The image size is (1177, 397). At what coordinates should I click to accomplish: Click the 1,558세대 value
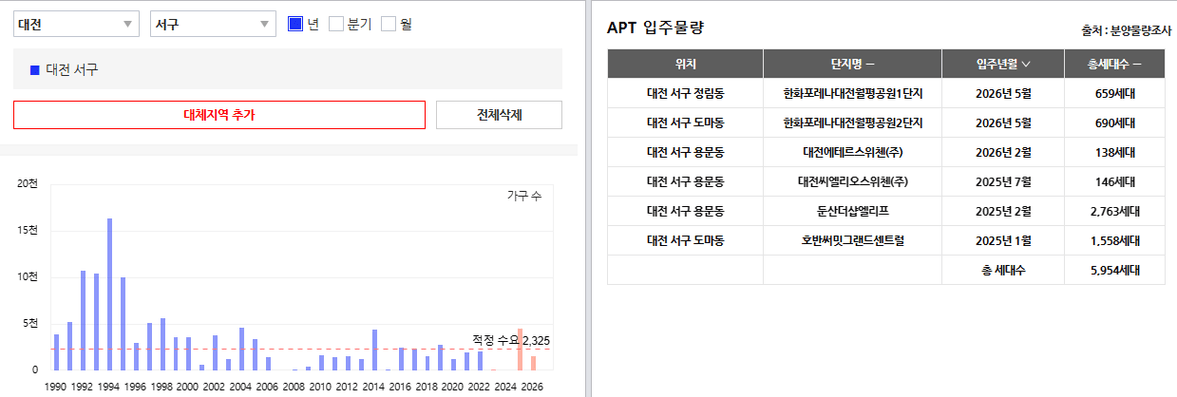(x=1114, y=241)
